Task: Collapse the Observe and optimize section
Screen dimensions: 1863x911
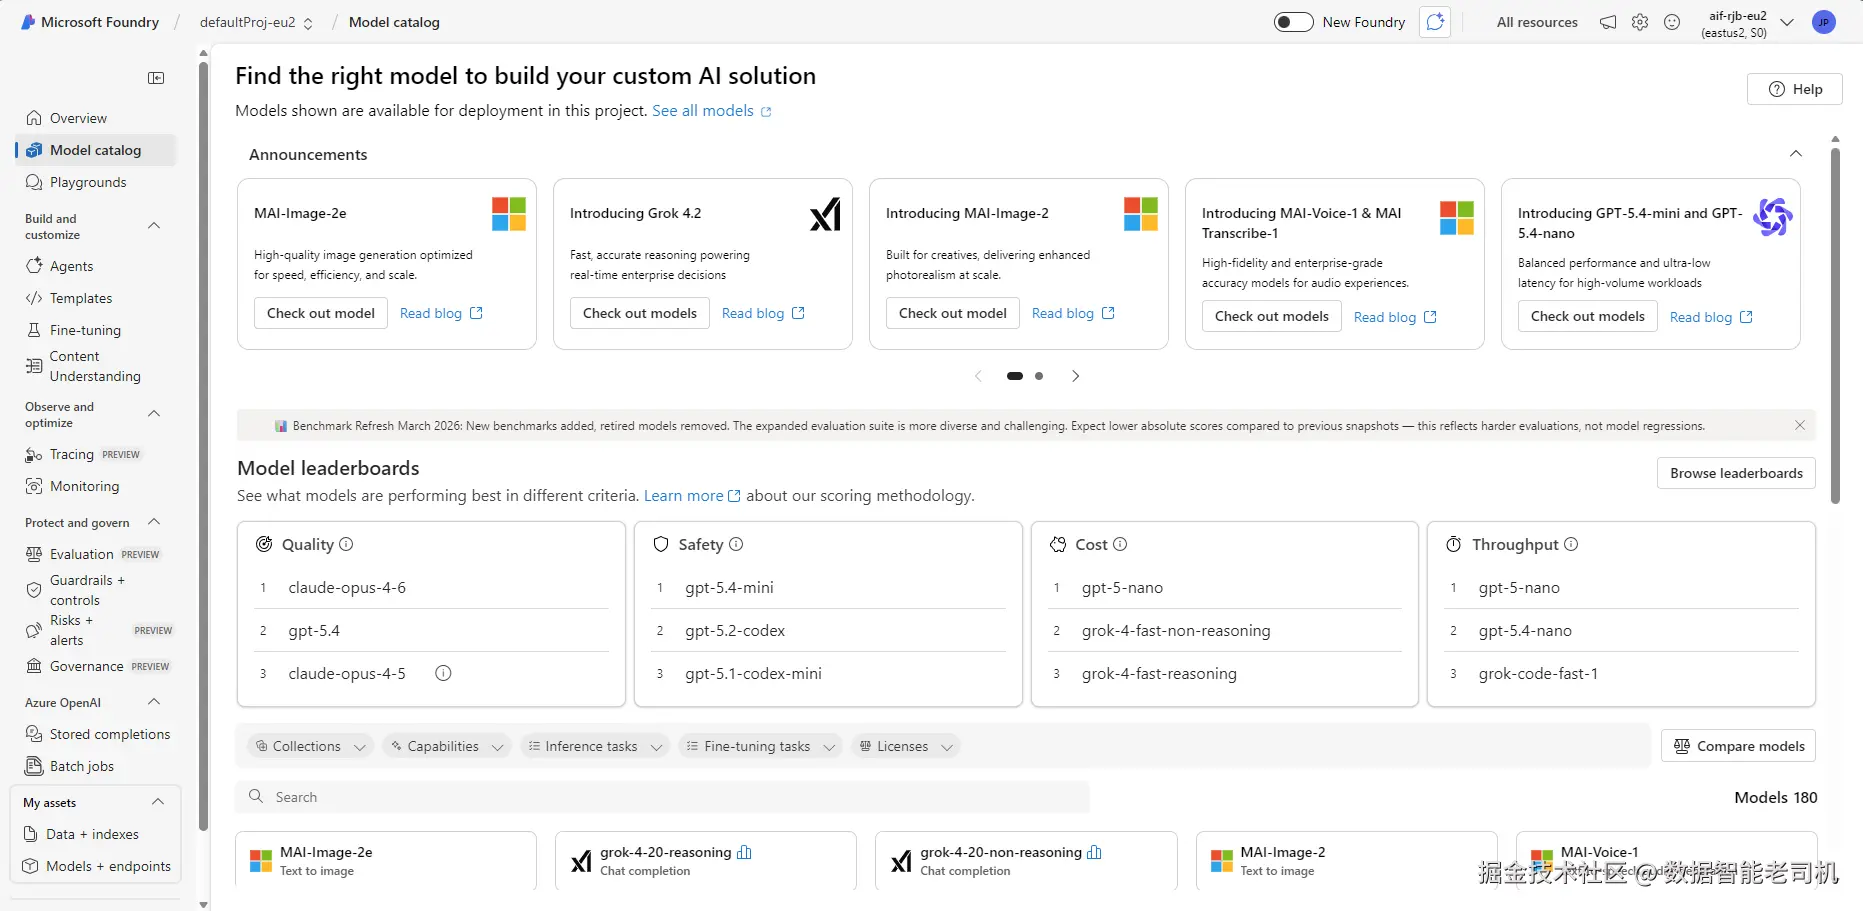Action: pyautogui.click(x=154, y=414)
